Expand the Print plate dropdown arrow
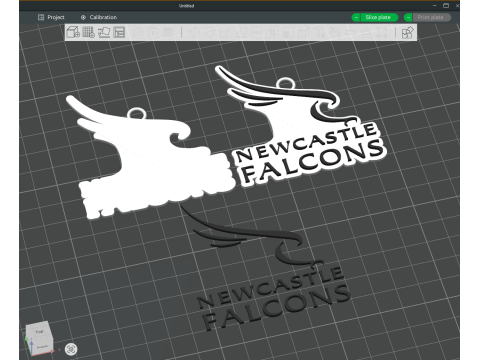This screenshot has width=480, height=360. click(x=408, y=17)
